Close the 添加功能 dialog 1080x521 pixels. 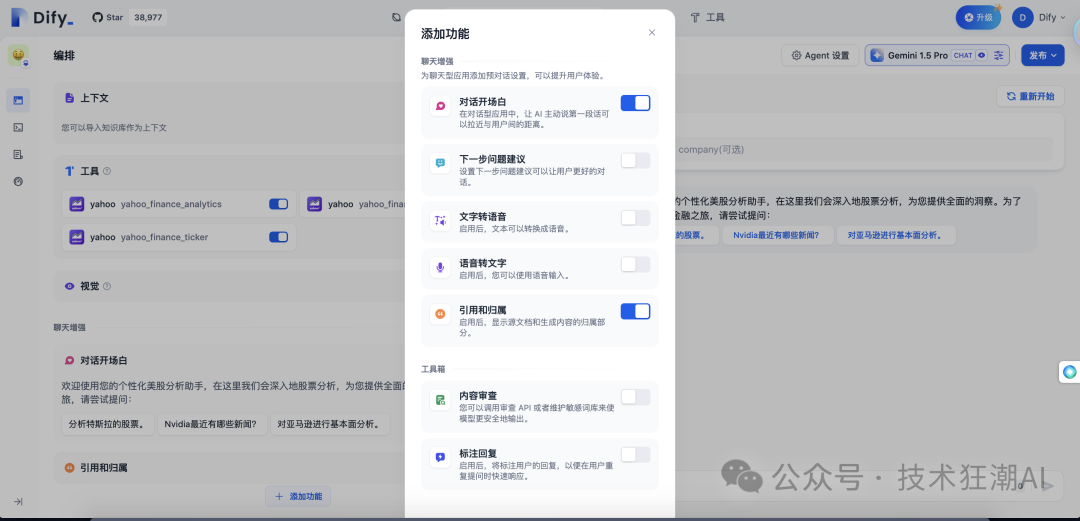(x=652, y=32)
